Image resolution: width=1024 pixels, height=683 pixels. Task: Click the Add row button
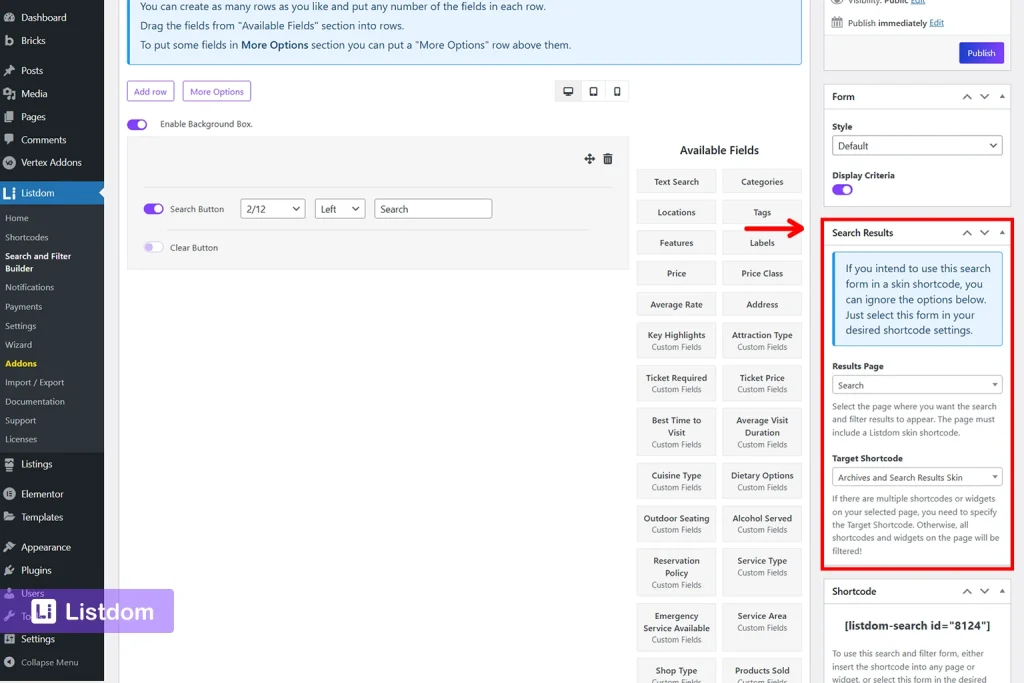(x=150, y=90)
